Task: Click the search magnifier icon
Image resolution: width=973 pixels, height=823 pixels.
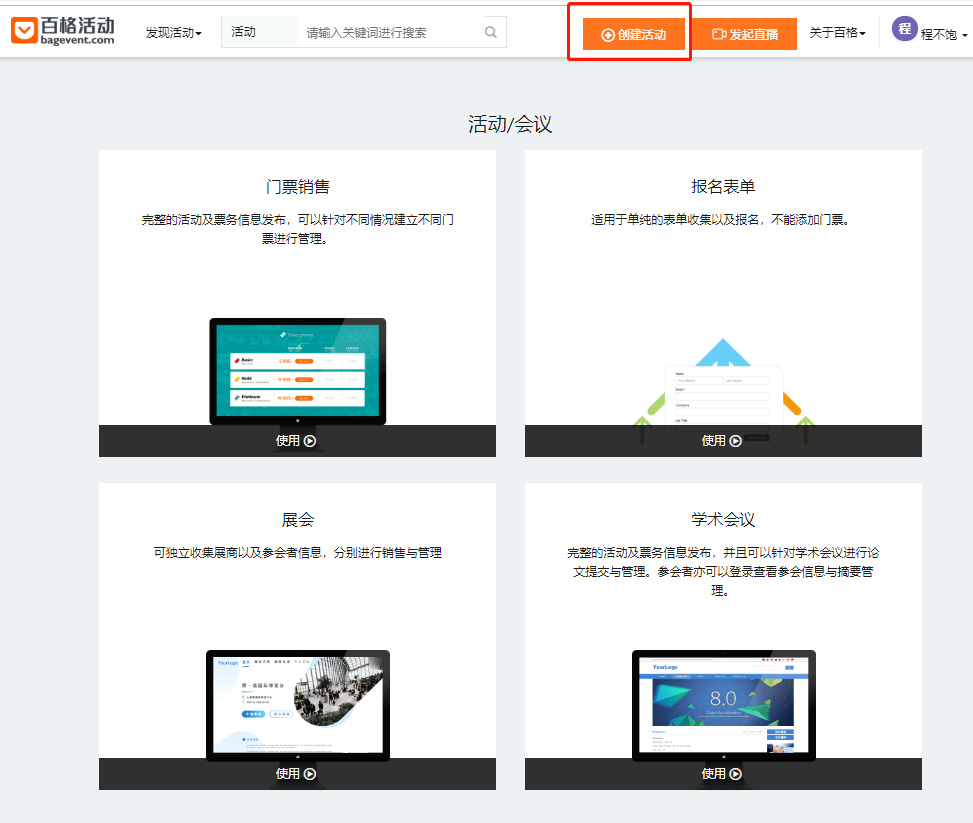Action: coord(490,32)
